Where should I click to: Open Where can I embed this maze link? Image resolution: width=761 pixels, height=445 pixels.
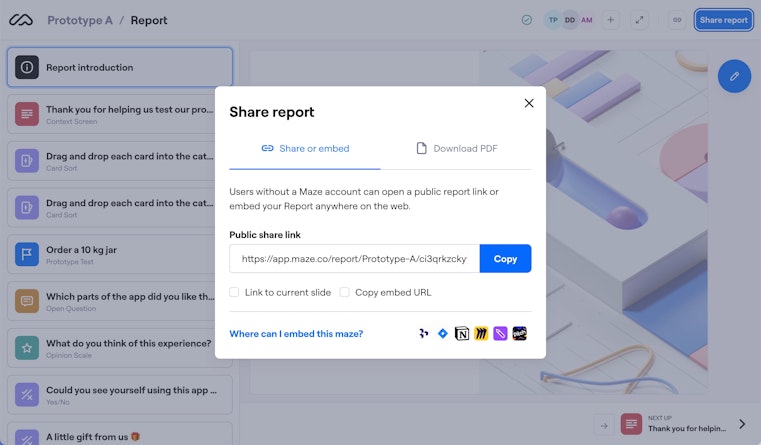[296, 333]
